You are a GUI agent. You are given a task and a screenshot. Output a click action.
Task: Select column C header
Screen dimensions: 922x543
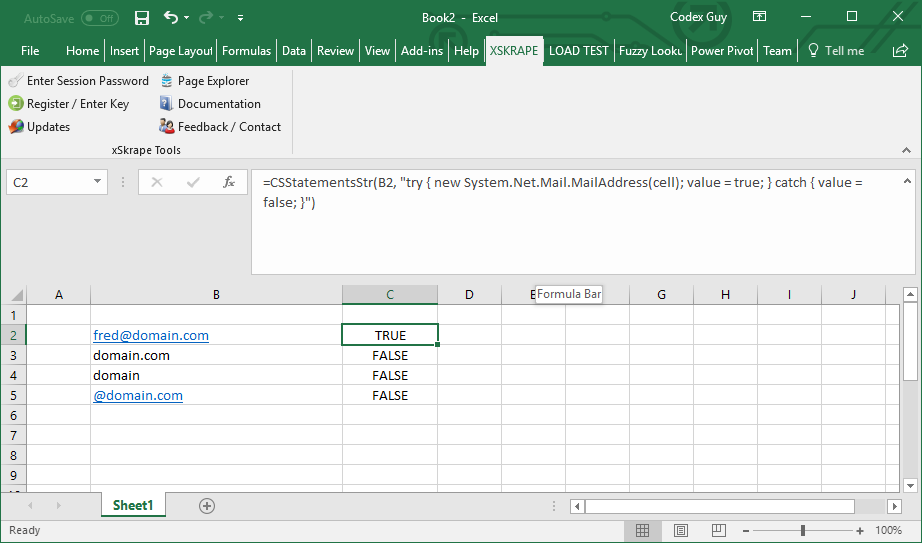[x=390, y=295]
